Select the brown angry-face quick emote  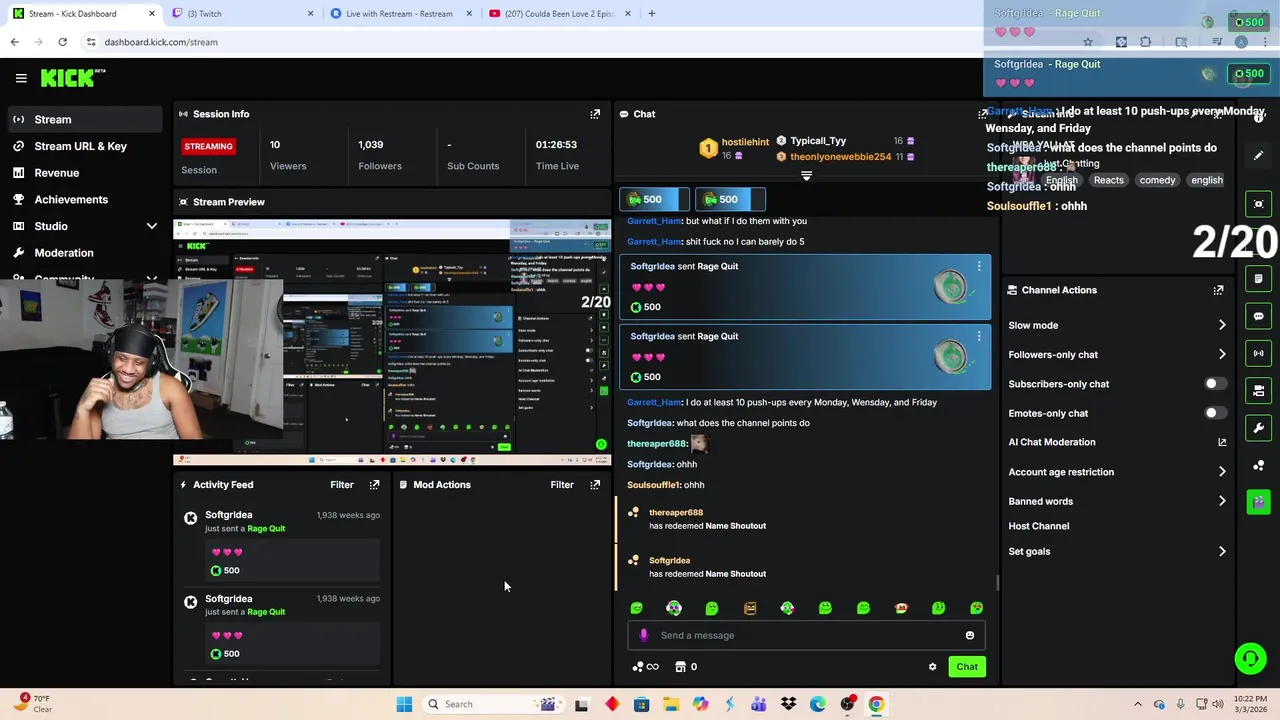[x=750, y=608]
